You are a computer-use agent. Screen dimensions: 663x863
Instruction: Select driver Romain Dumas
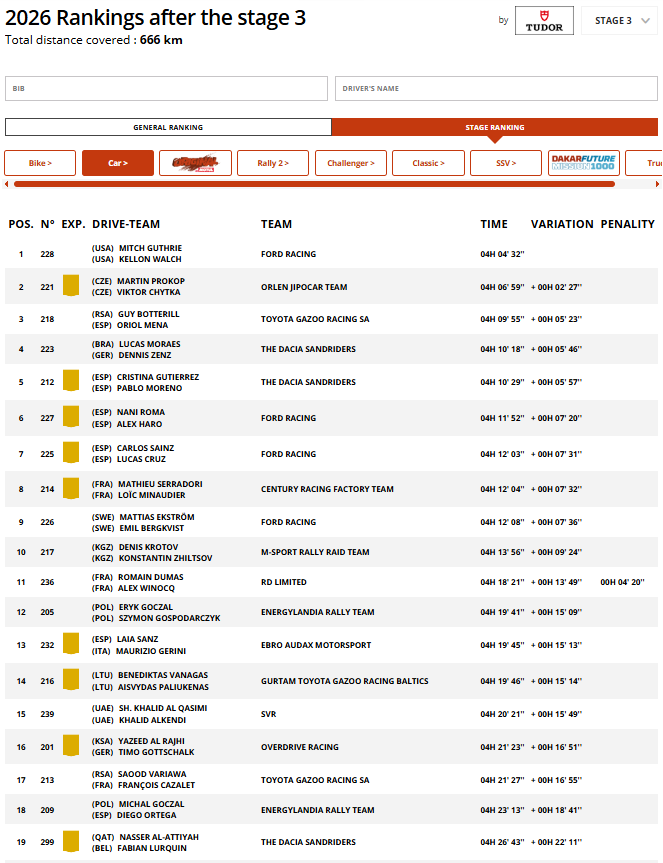[x=151, y=577]
